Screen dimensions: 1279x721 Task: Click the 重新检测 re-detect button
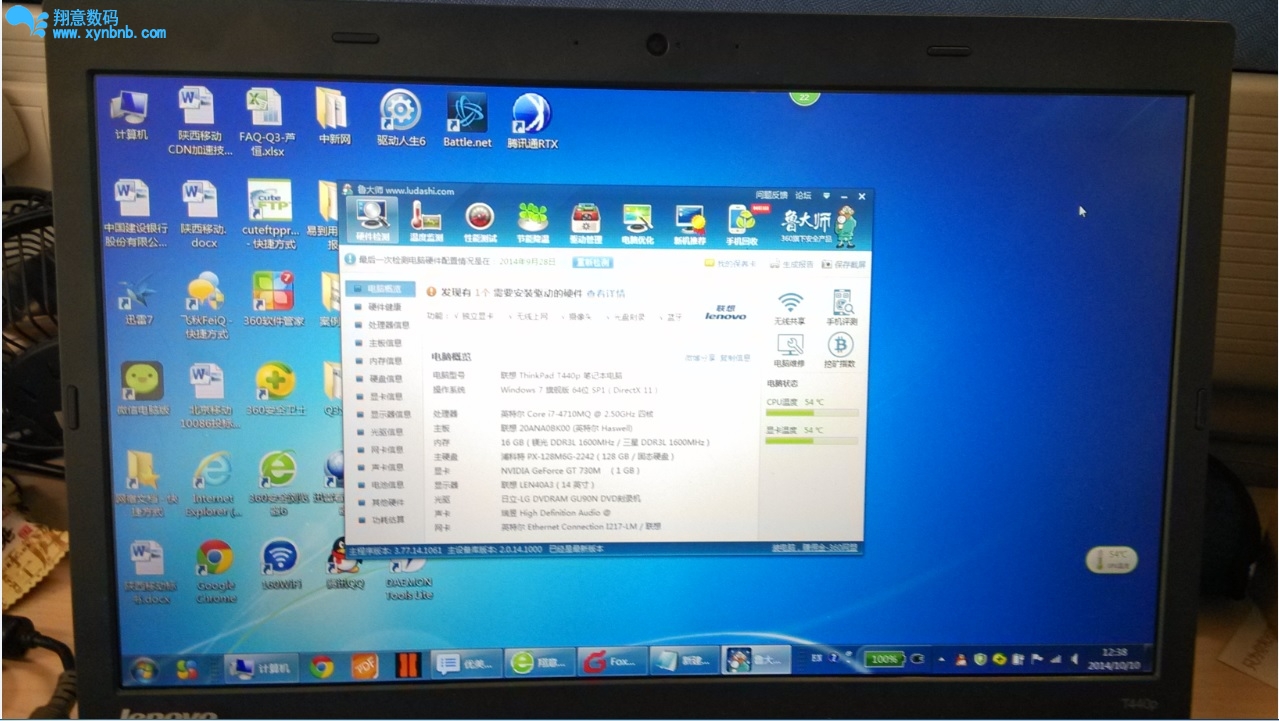tap(592, 262)
